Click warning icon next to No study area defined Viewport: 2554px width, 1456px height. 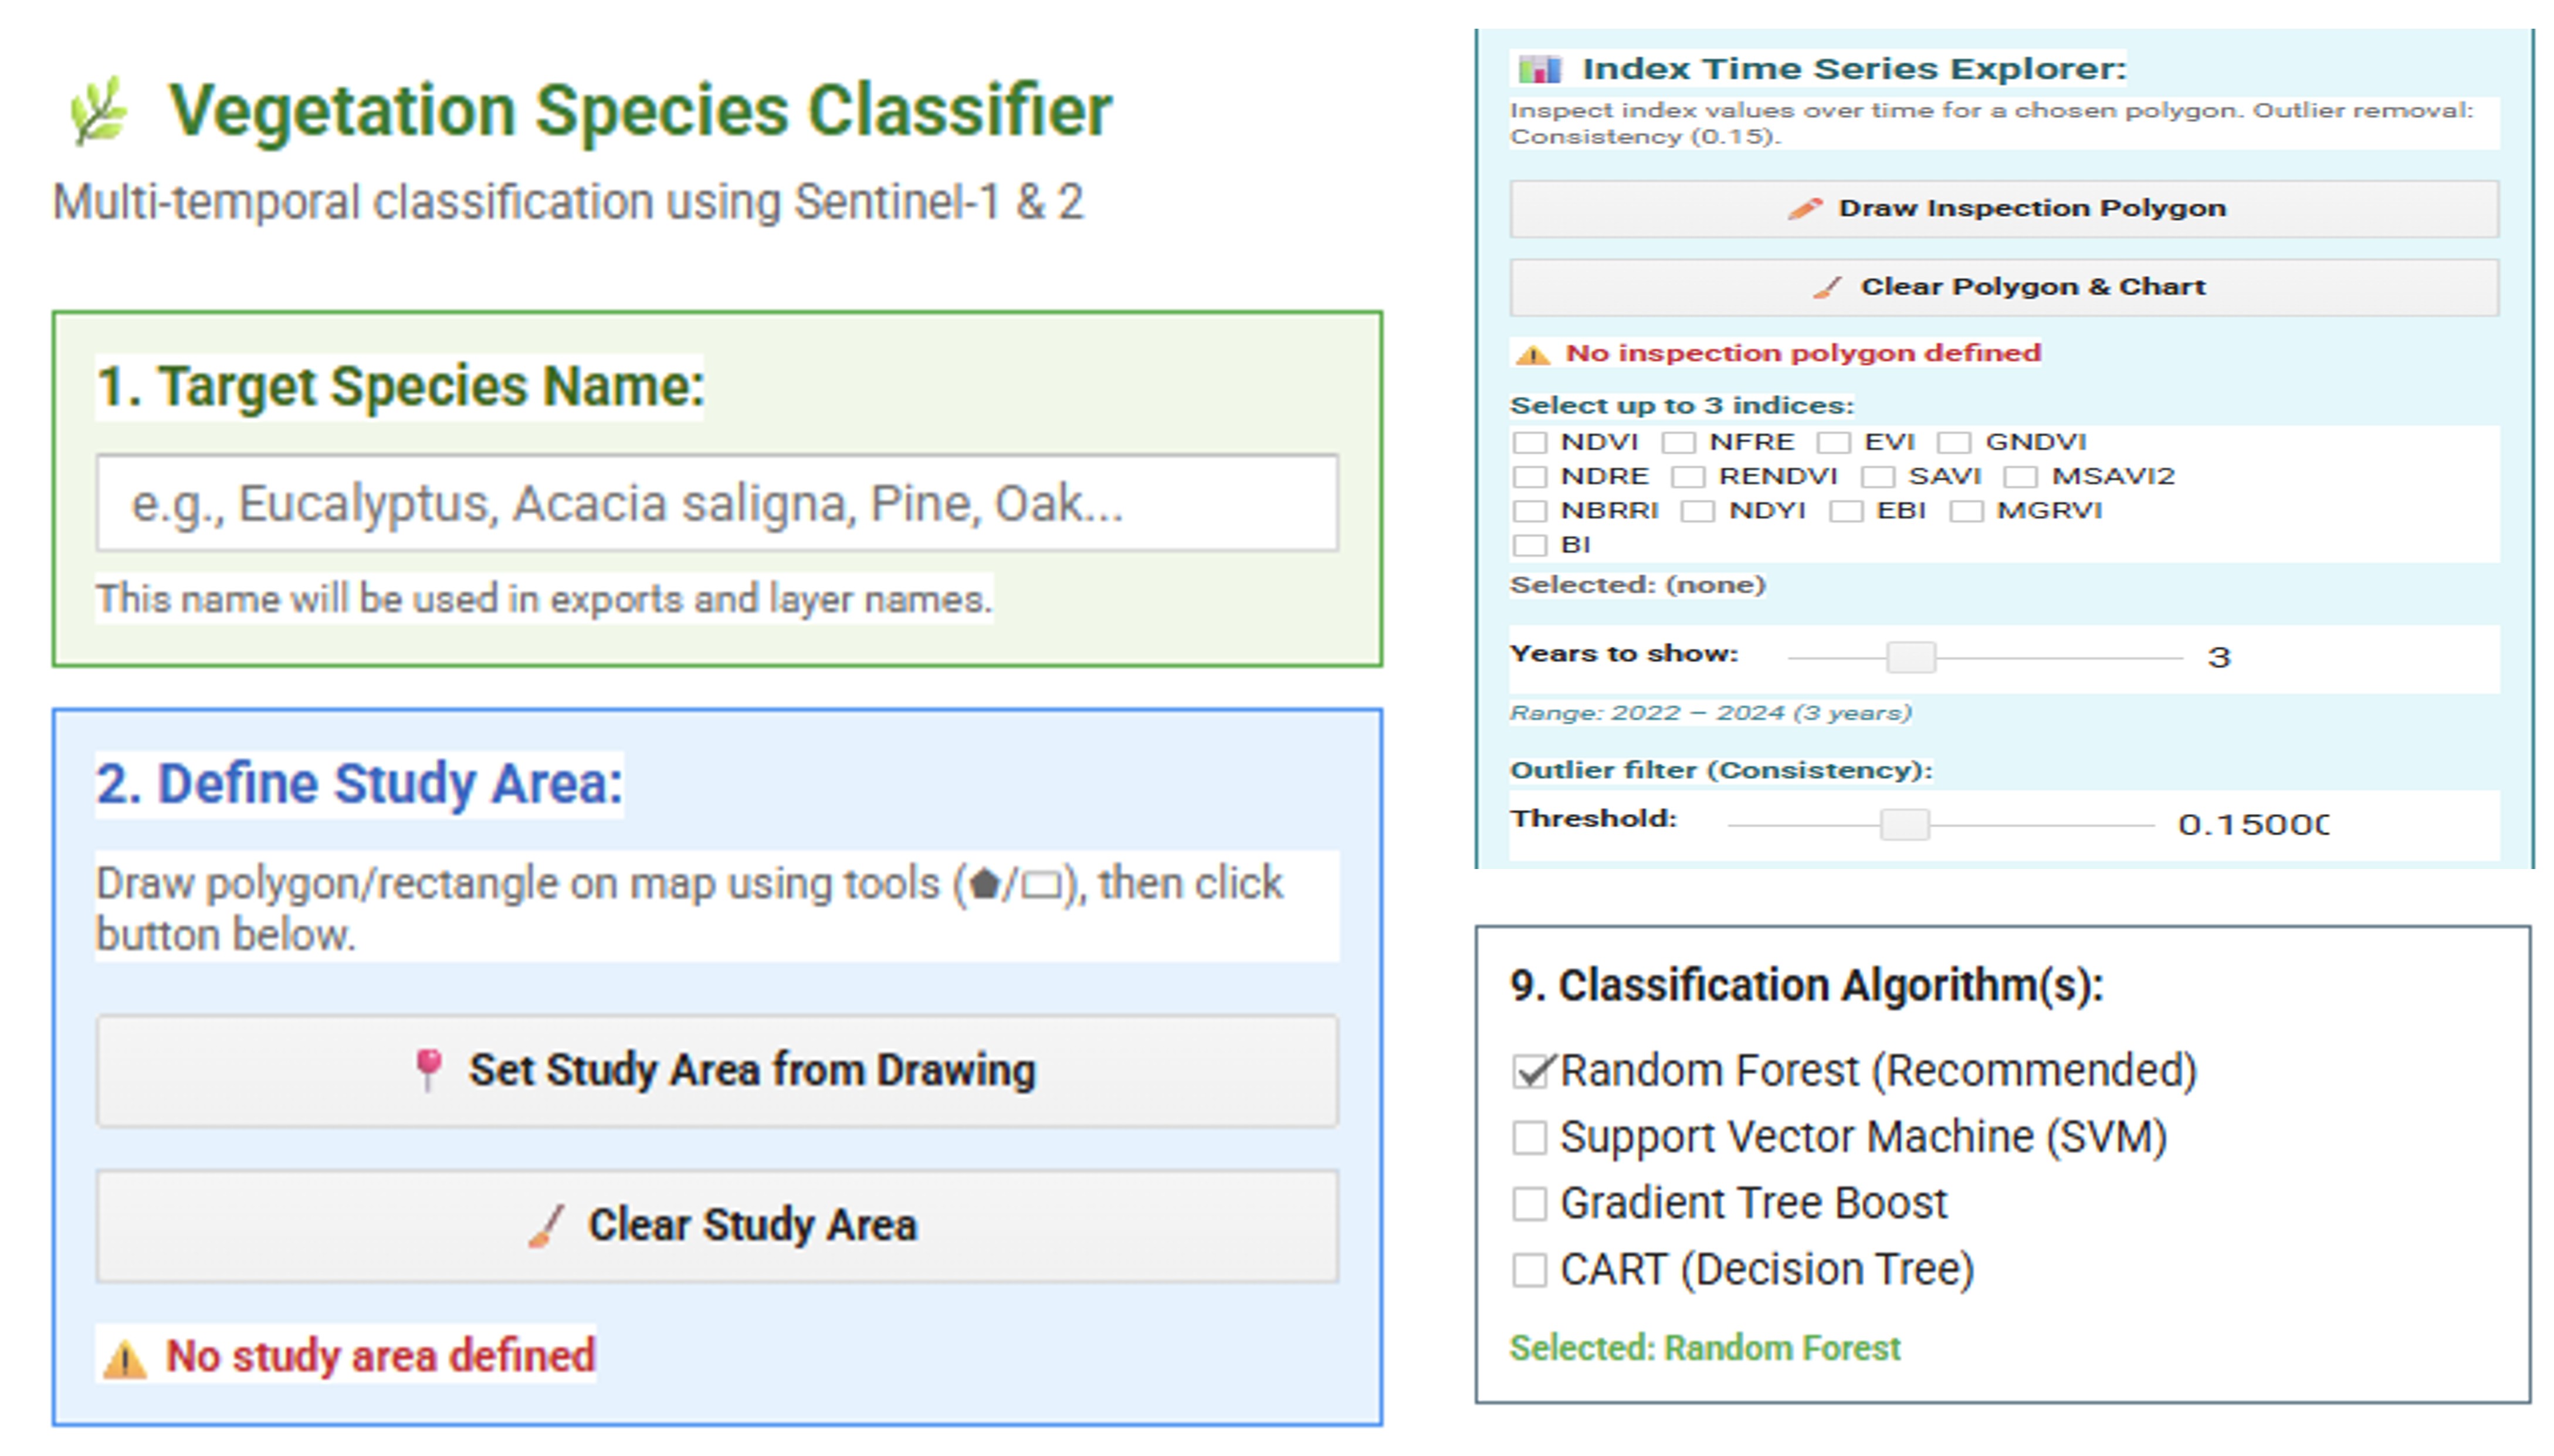tap(125, 1359)
